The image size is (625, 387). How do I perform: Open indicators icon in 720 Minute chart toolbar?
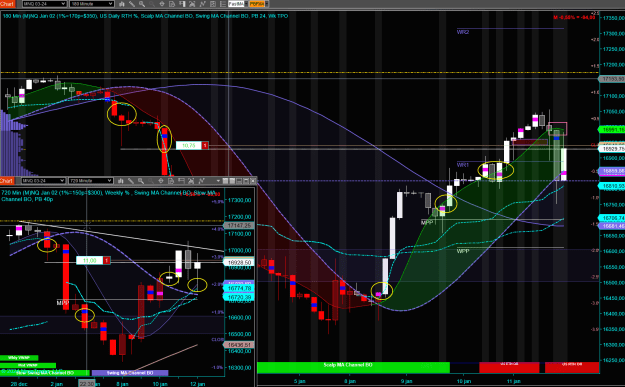191,181
